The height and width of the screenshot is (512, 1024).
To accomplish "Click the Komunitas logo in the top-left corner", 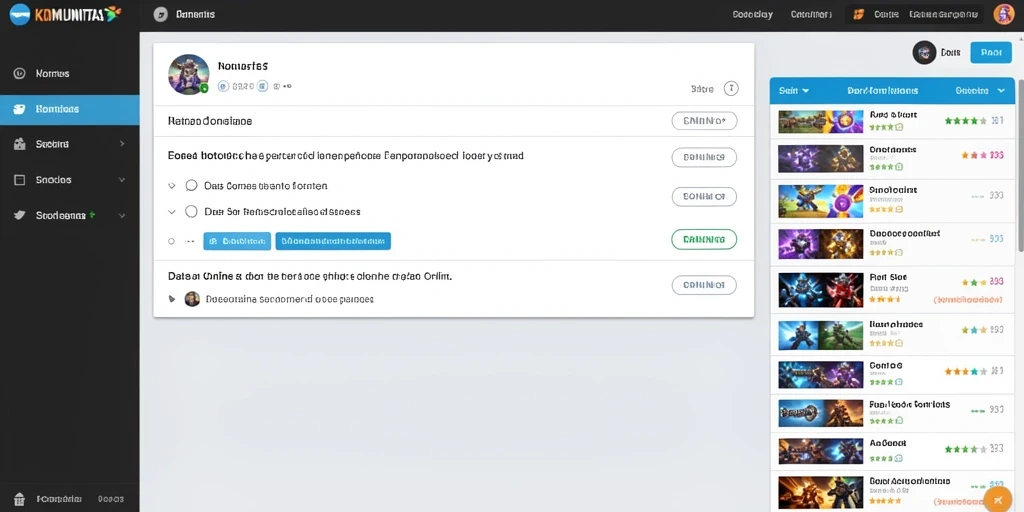I will (x=66, y=14).
